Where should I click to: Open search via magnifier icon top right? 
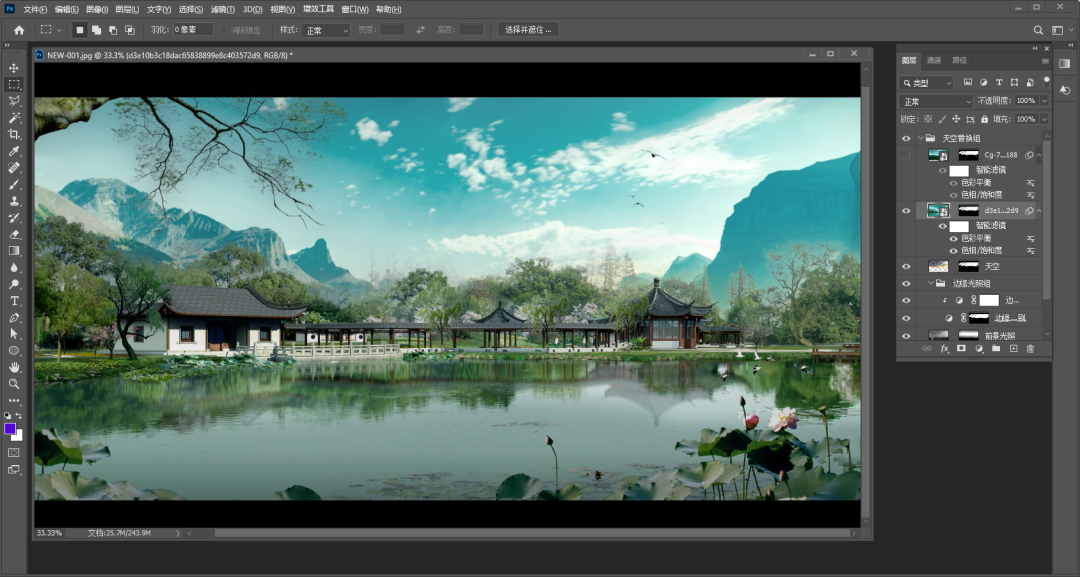1038,30
